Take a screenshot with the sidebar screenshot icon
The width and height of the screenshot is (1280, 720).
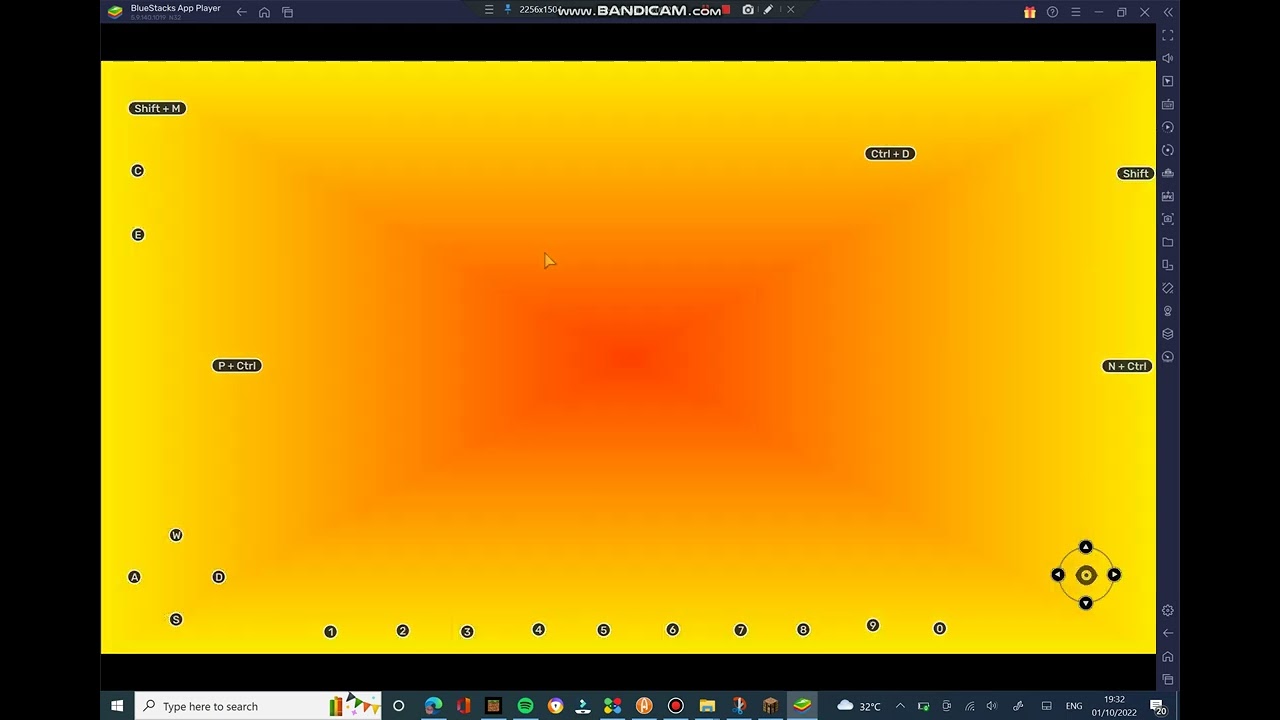(x=1167, y=219)
